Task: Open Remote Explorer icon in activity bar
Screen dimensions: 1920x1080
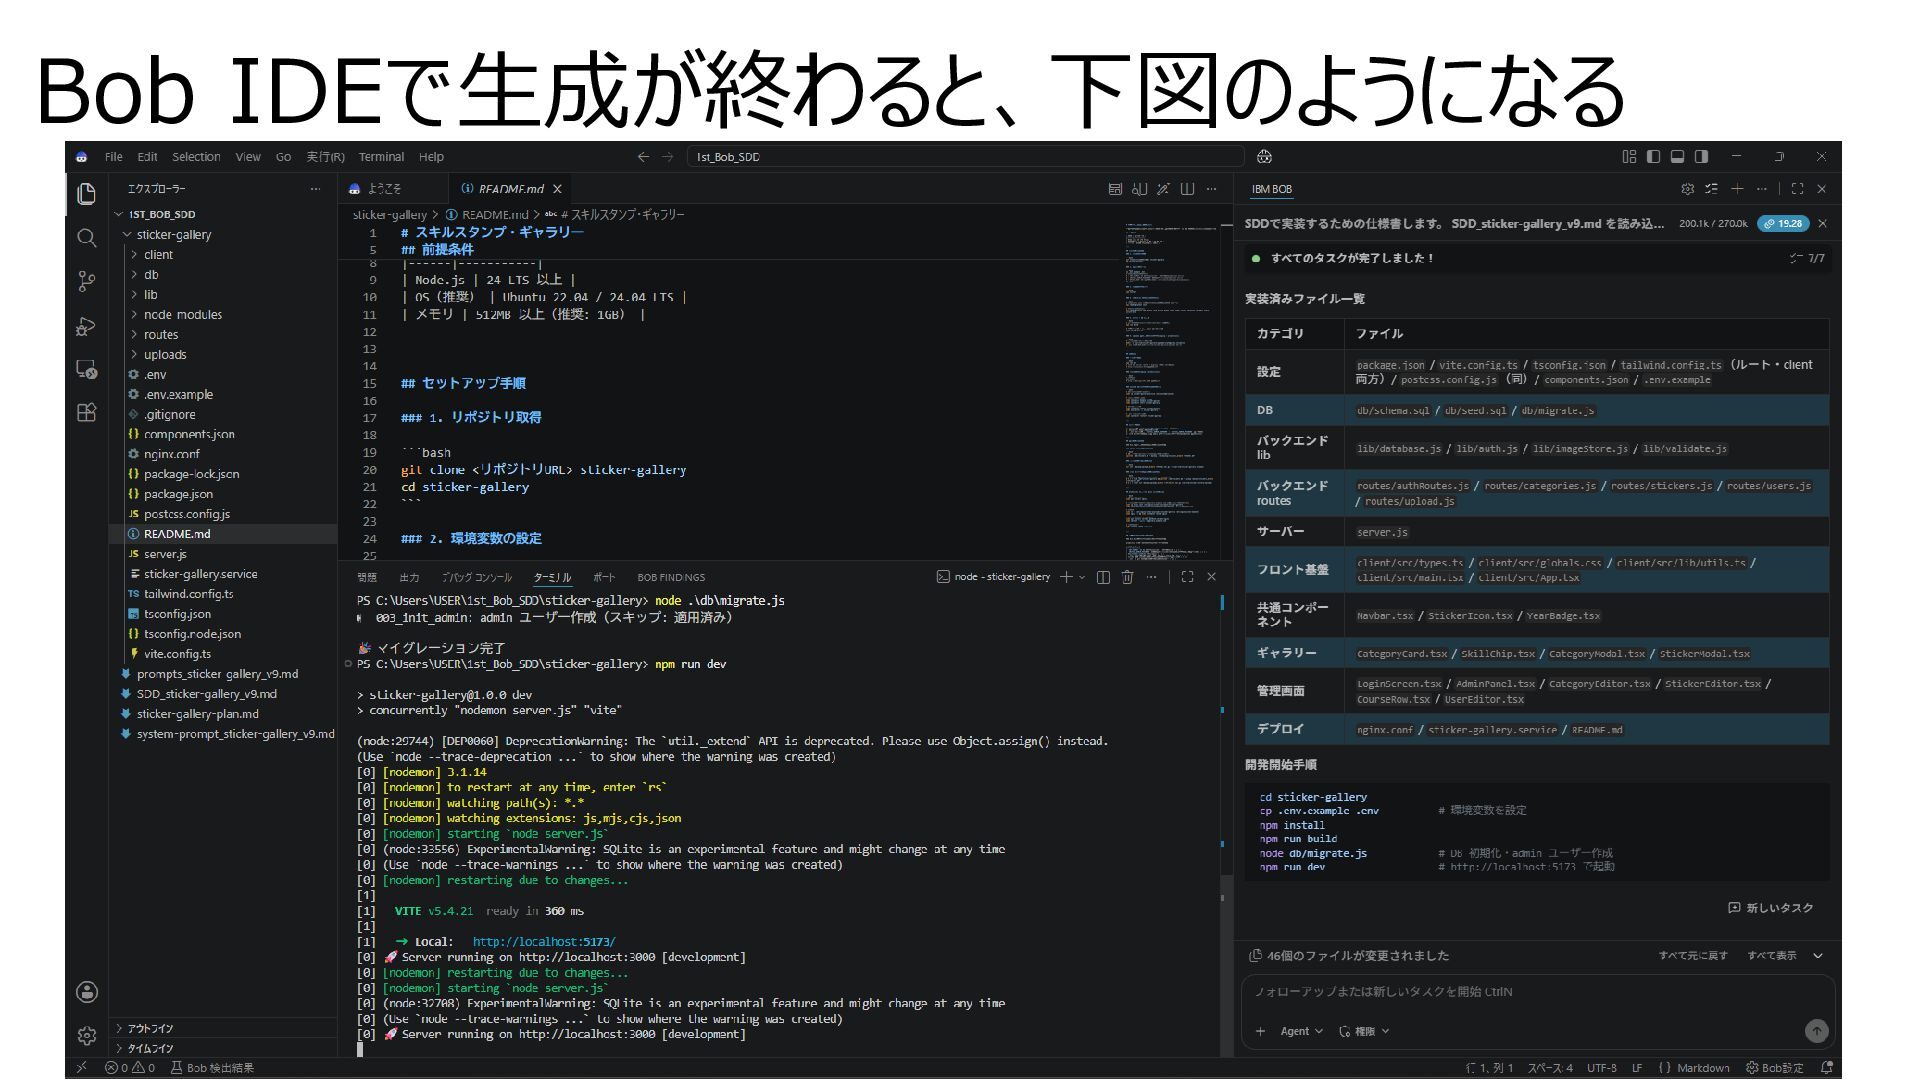Action: point(87,370)
